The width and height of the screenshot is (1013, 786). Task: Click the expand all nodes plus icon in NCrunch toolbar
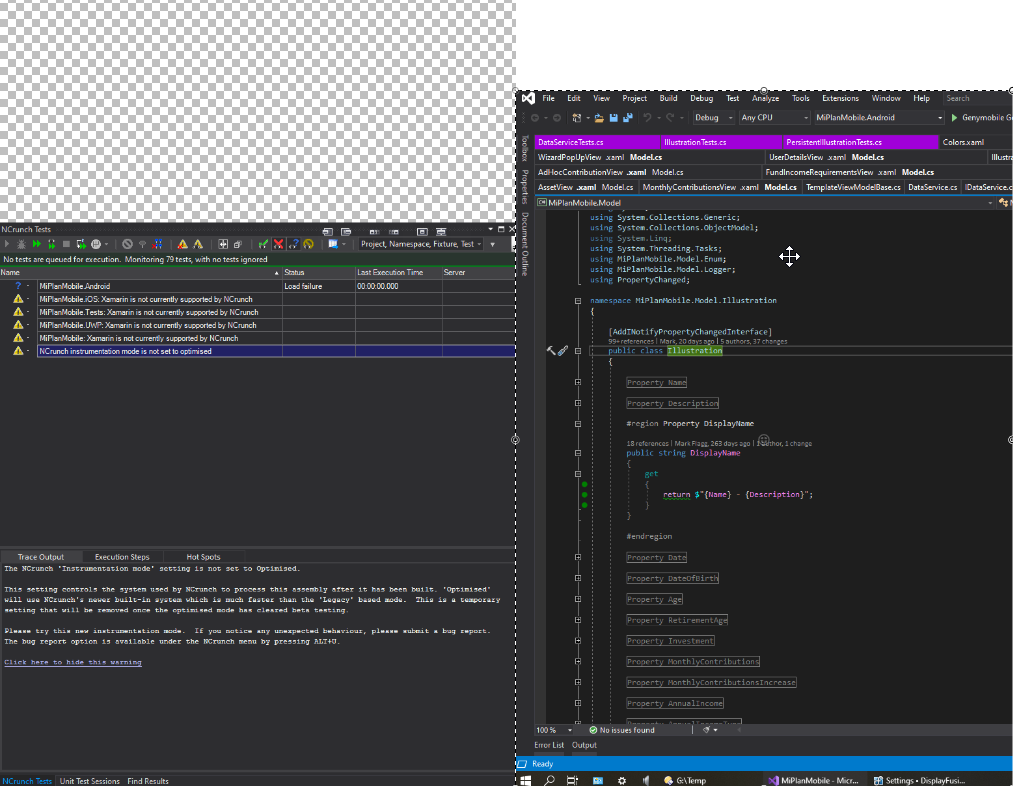[x=223, y=244]
